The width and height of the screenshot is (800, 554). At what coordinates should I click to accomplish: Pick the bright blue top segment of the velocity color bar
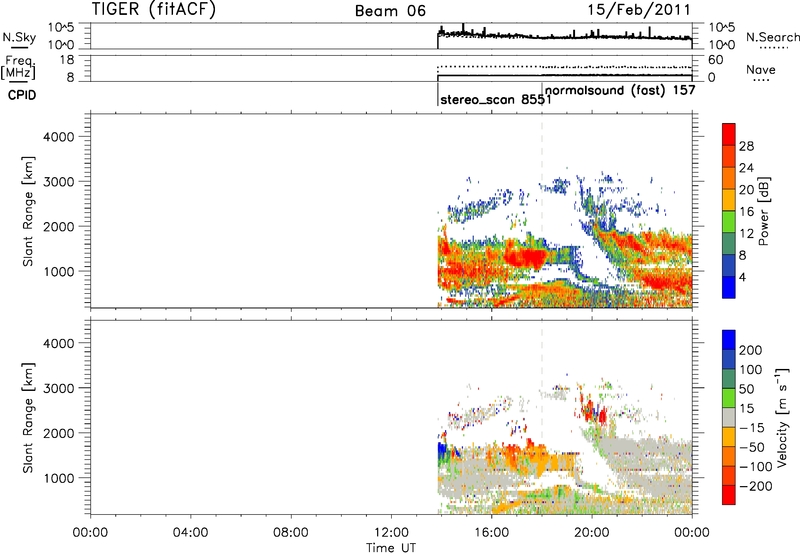pyautogui.click(x=729, y=340)
